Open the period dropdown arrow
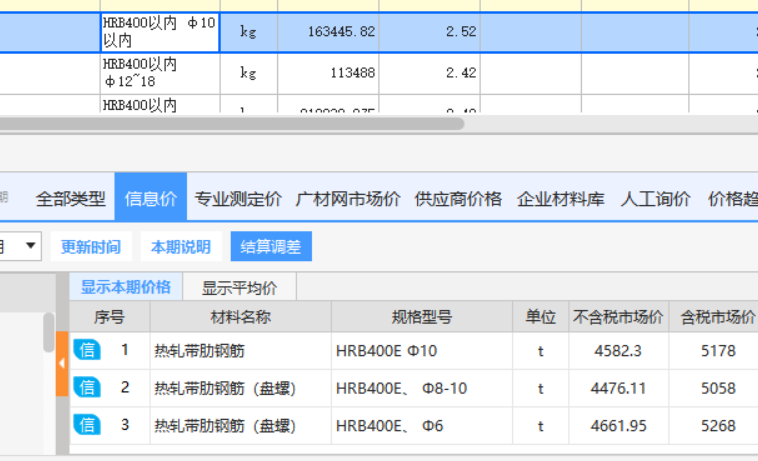This screenshot has width=758, height=461. pyautogui.click(x=30, y=246)
